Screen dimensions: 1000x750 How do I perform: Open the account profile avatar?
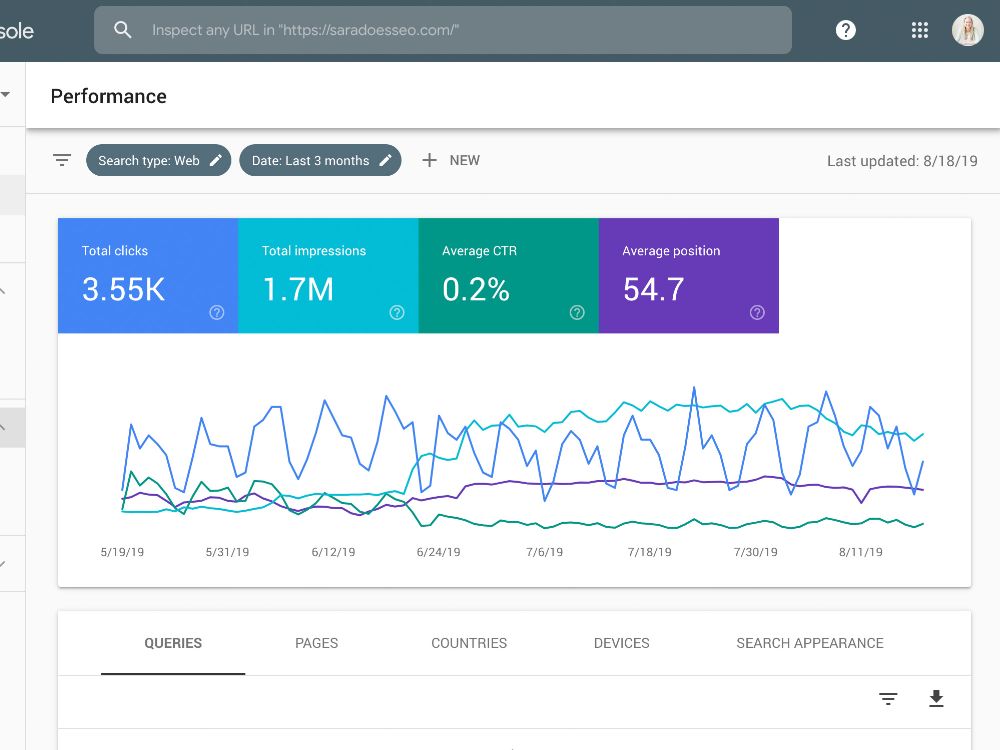click(x=967, y=30)
